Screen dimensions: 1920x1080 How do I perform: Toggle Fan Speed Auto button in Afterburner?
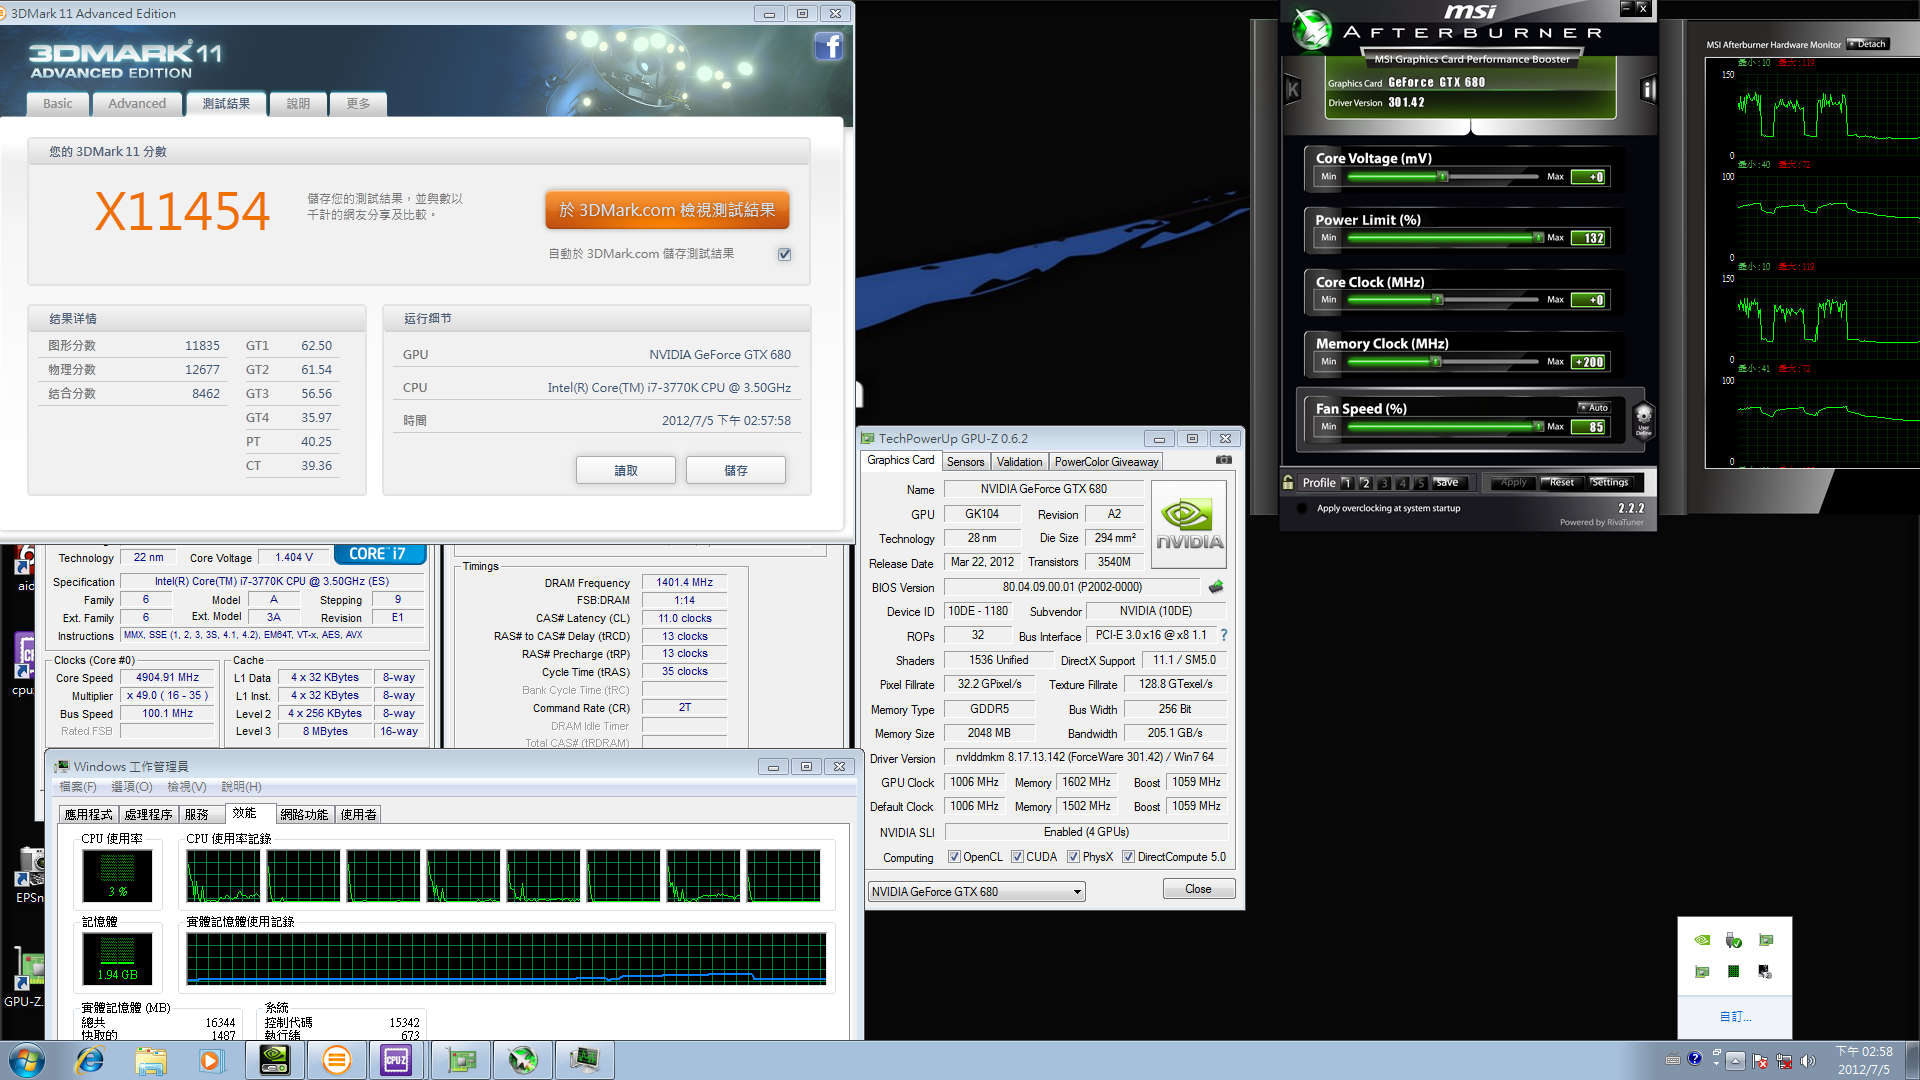pyautogui.click(x=1594, y=408)
